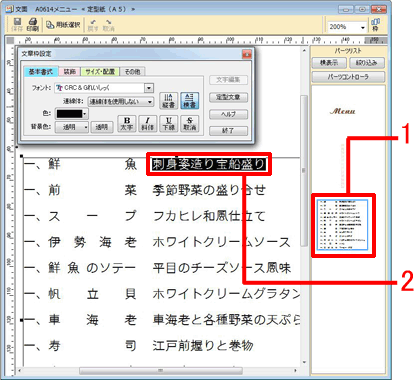Toggle 斜体 italic formatting
Screen dimensions: 420x380
148,124
